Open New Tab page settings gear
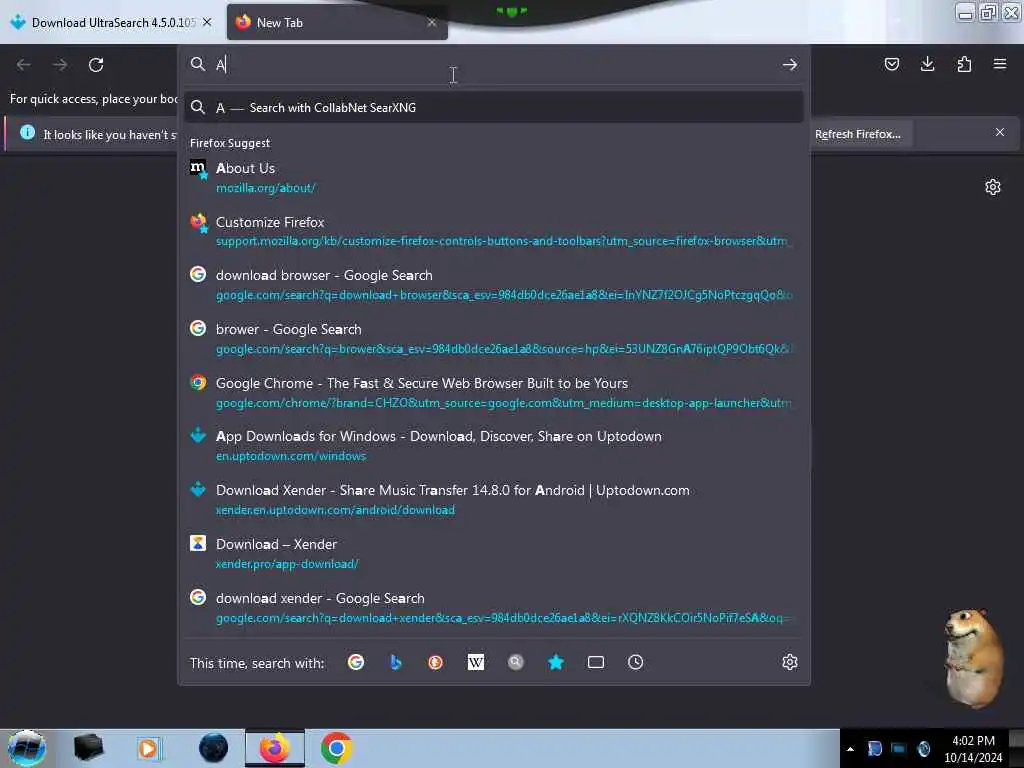Screen dimensions: 1024x768 pyautogui.click(x=993, y=187)
